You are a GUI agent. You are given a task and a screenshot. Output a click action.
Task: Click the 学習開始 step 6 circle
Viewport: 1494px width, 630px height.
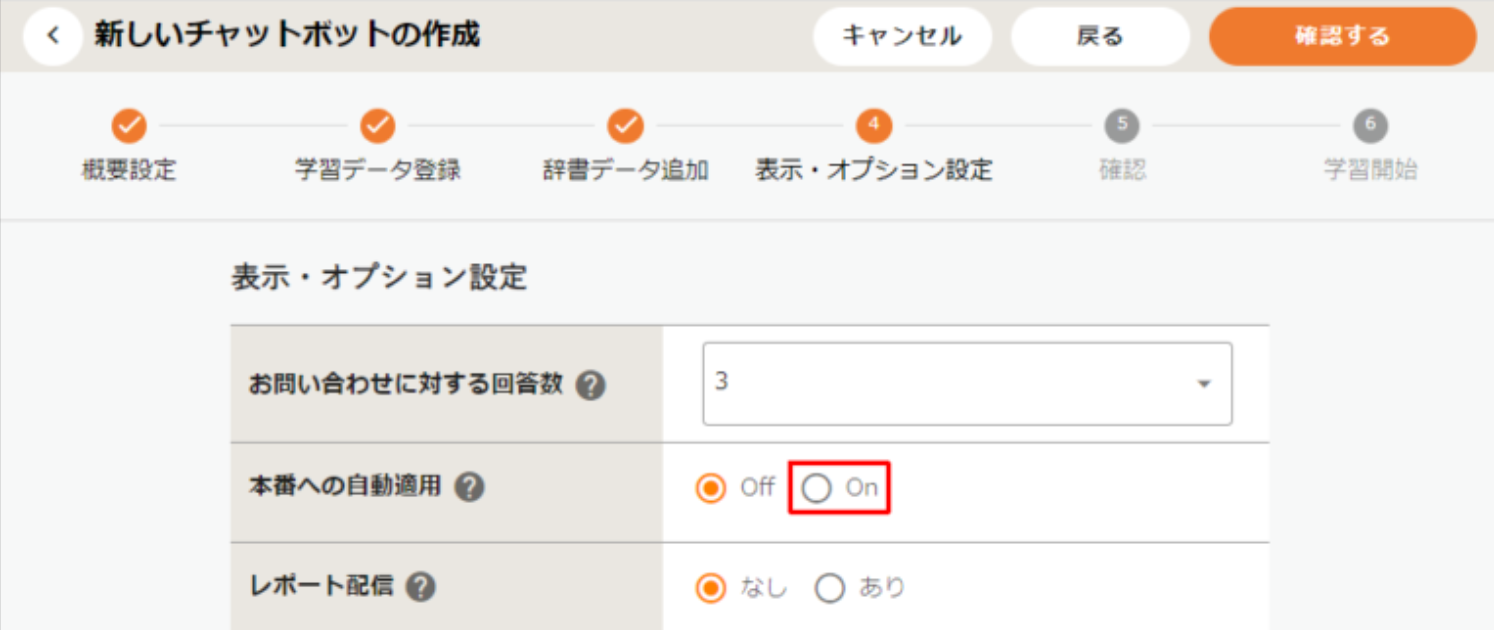point(1370,126)
